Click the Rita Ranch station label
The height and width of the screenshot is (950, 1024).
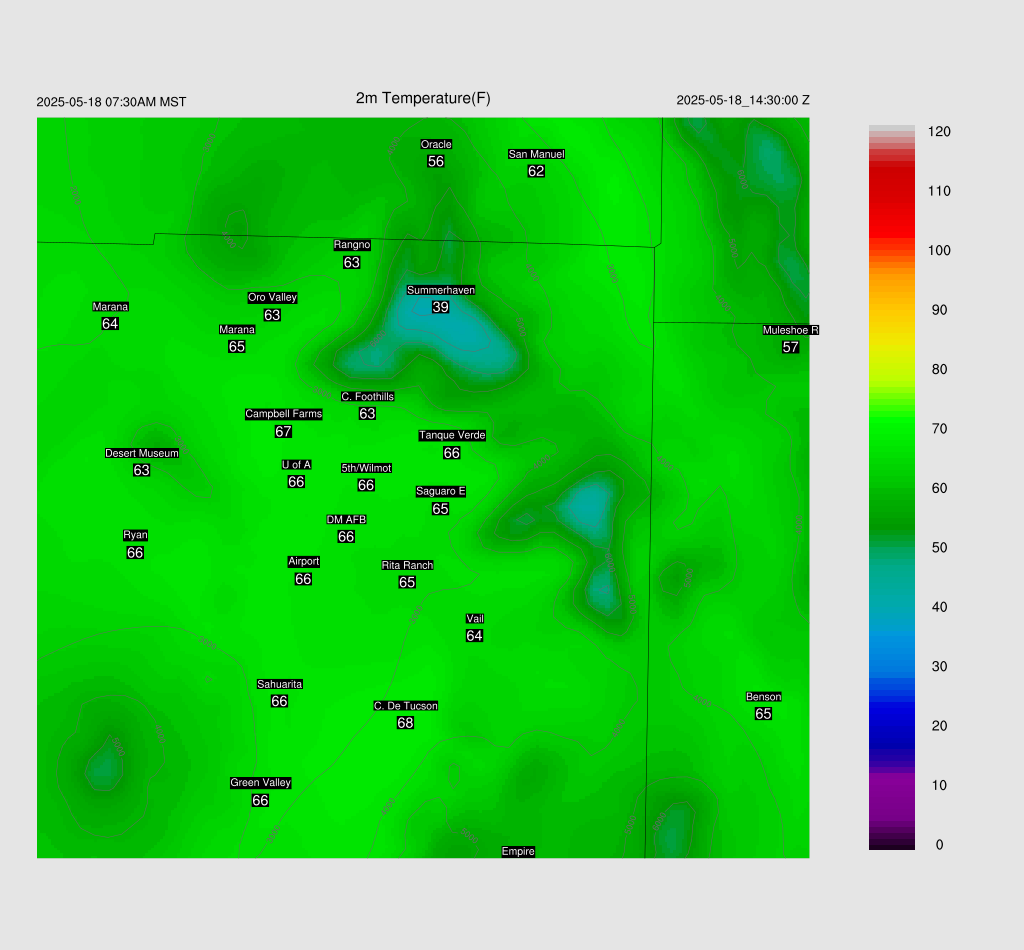pos(408,565)
